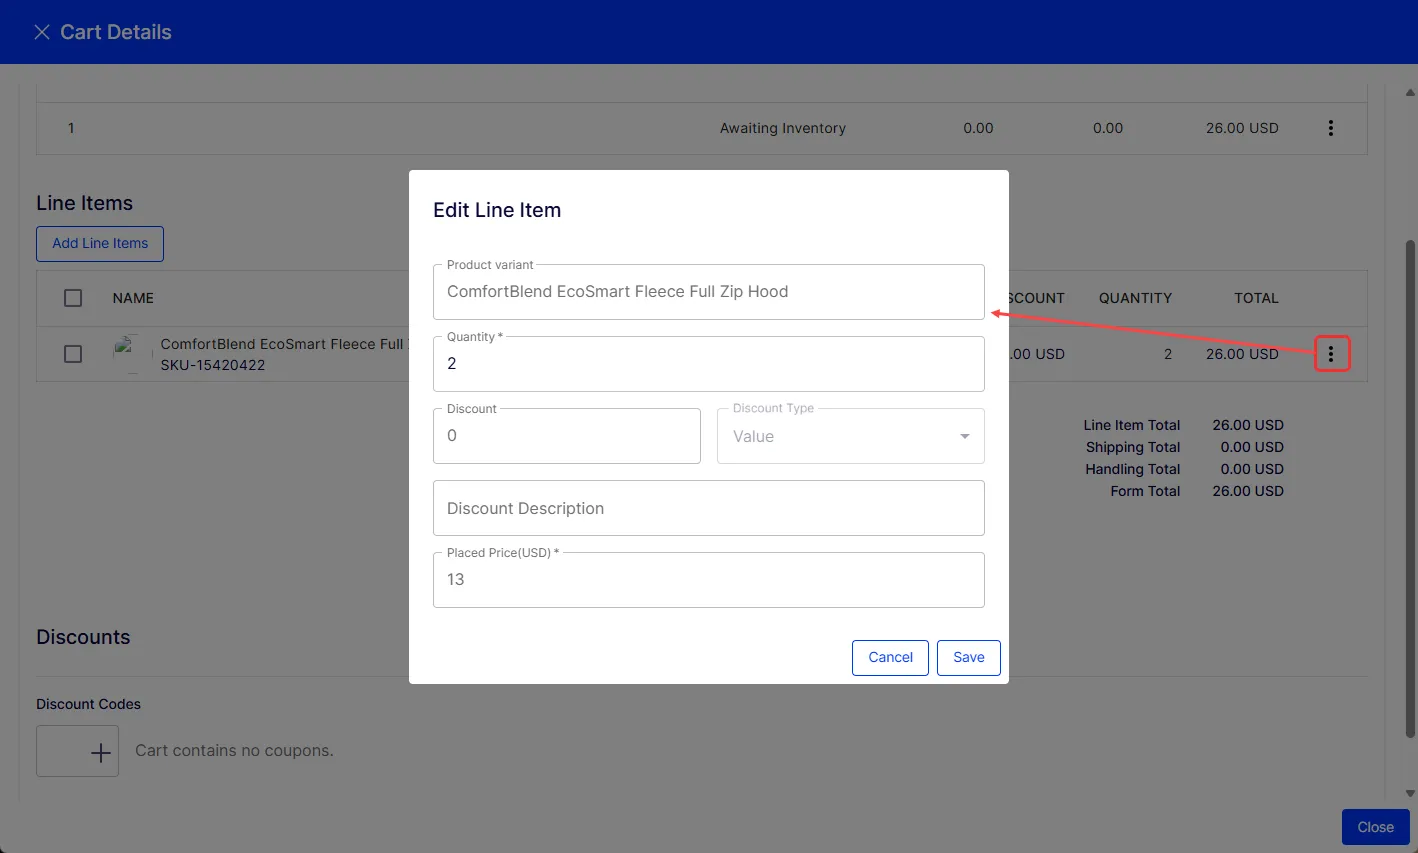Select the SKU-15420422 text
The image size is (1418, 853).
coord(213,365)
